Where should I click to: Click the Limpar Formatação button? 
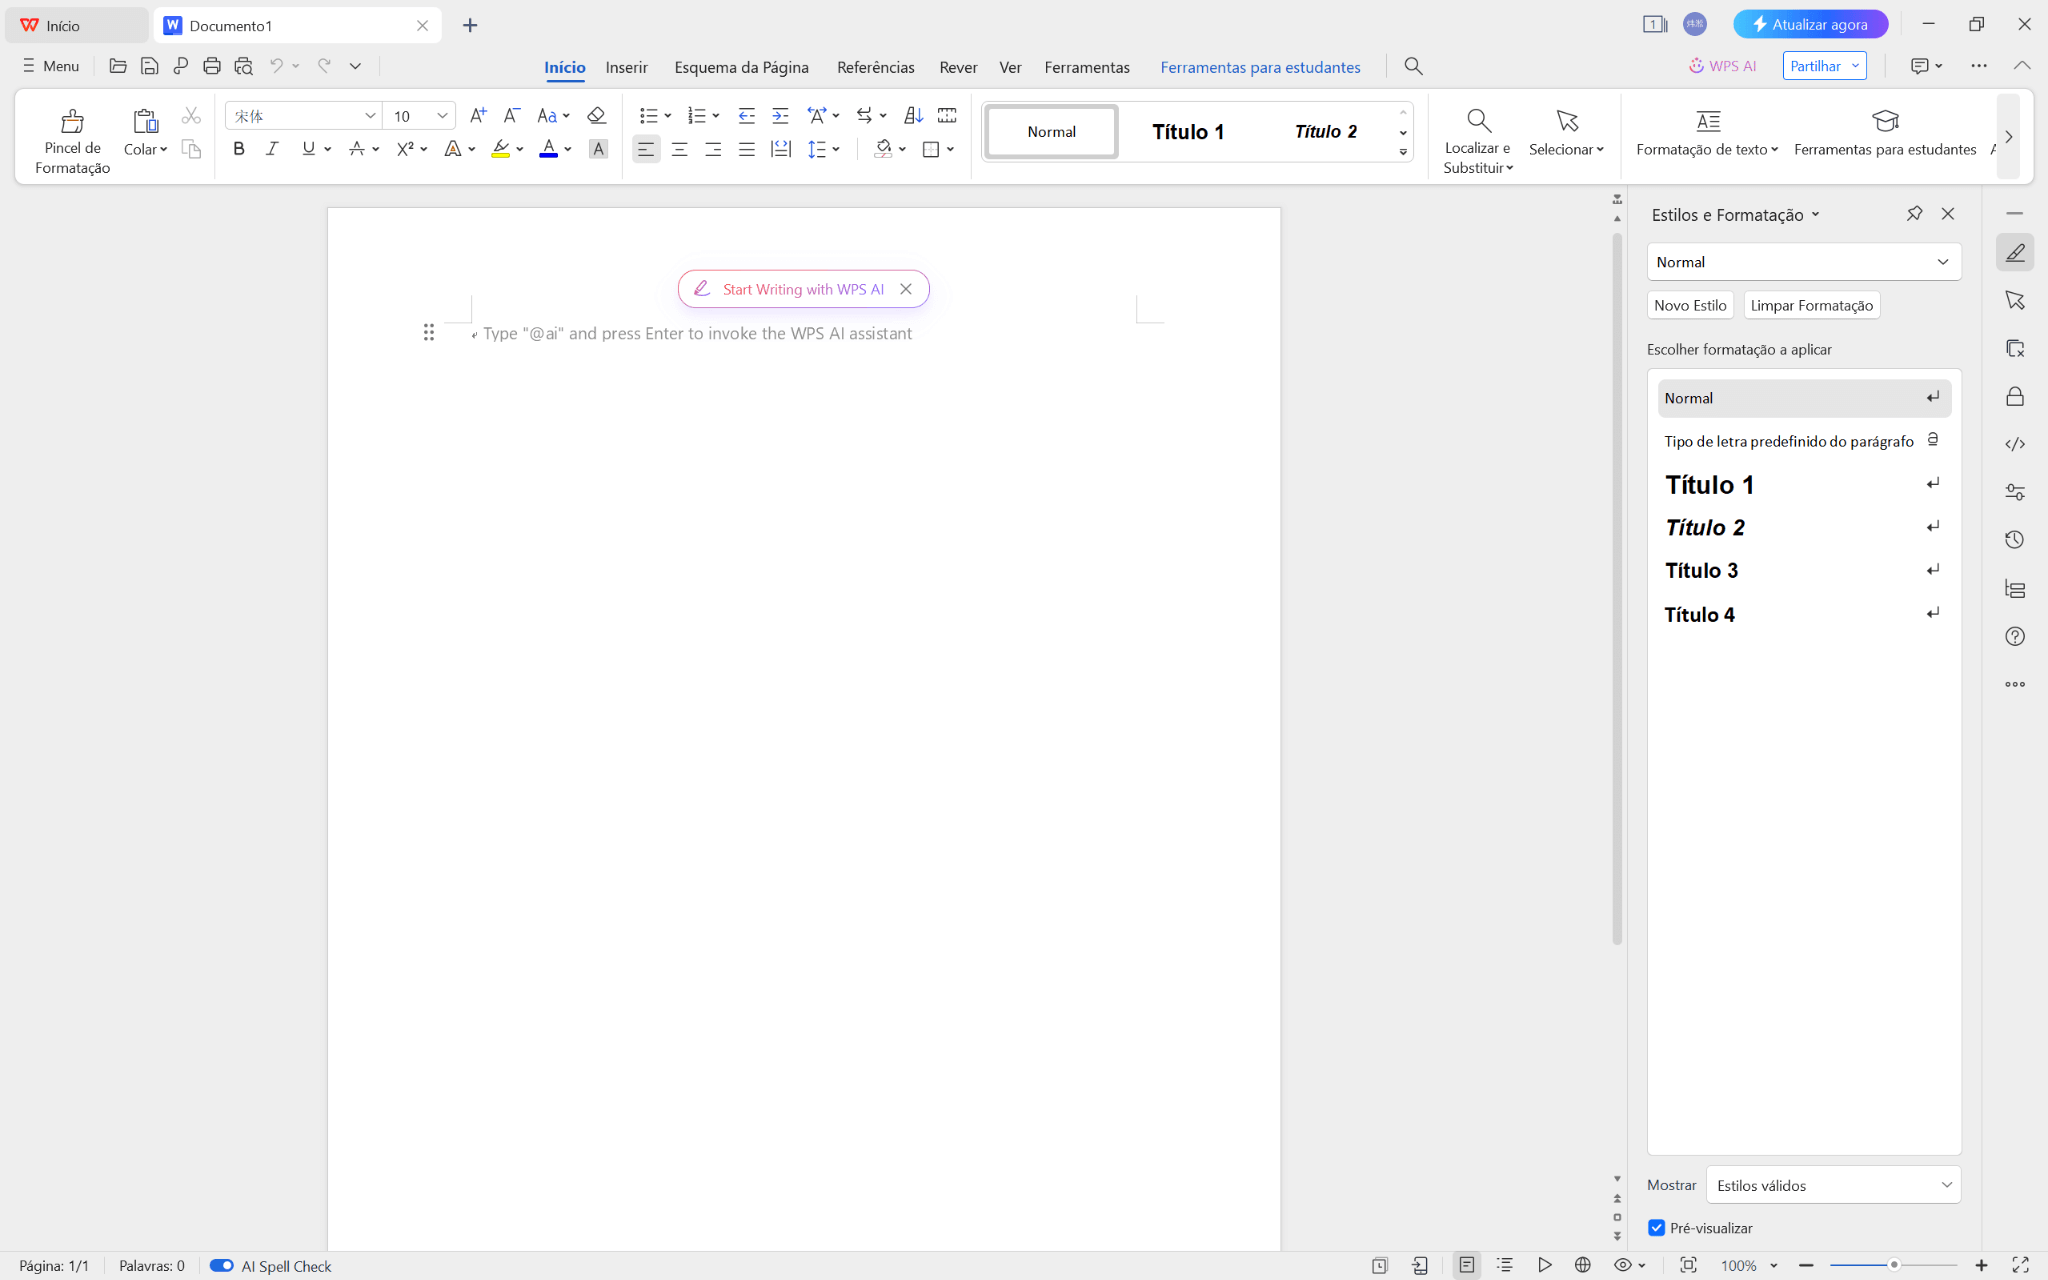(1811, 305)
